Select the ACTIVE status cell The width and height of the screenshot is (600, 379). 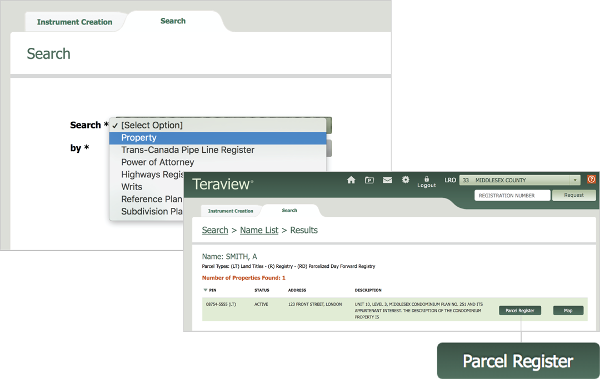(x=261, y=304)
